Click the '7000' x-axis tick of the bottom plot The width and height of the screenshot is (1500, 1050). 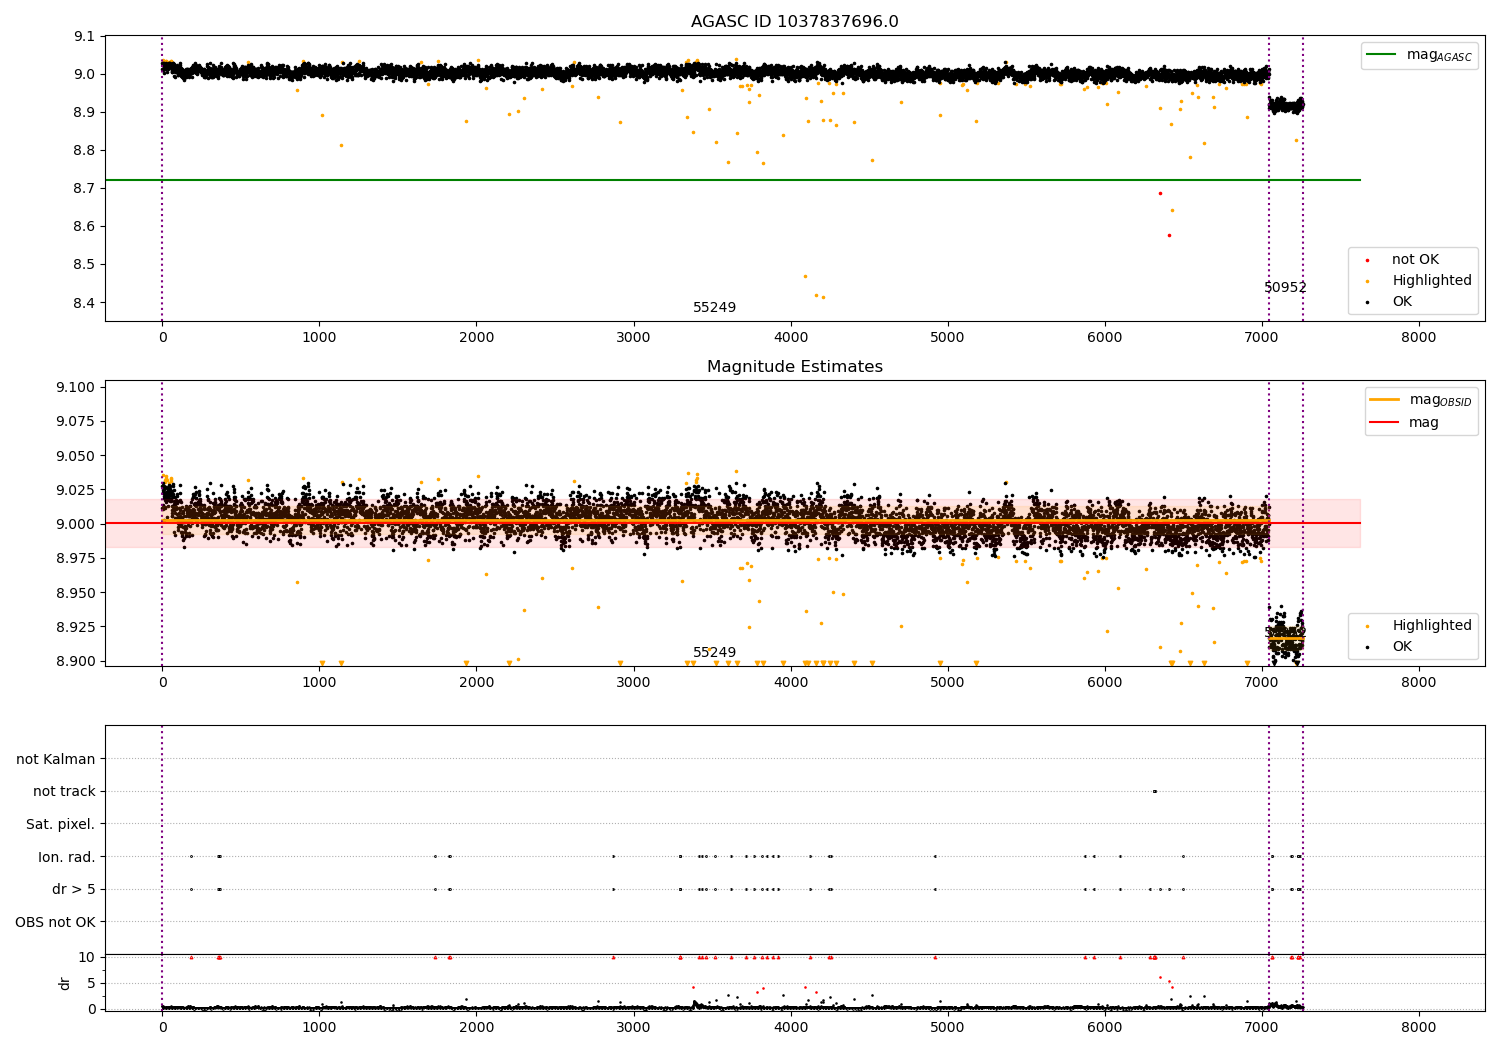point(1261,1027)
